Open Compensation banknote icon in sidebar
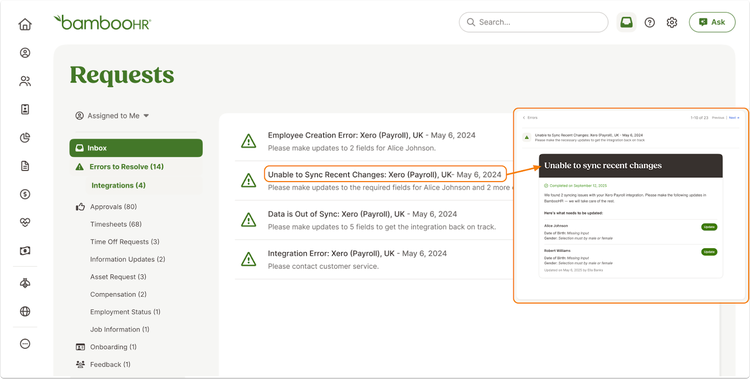This screenshot has height=379, width=750. [x=25, y=250]
